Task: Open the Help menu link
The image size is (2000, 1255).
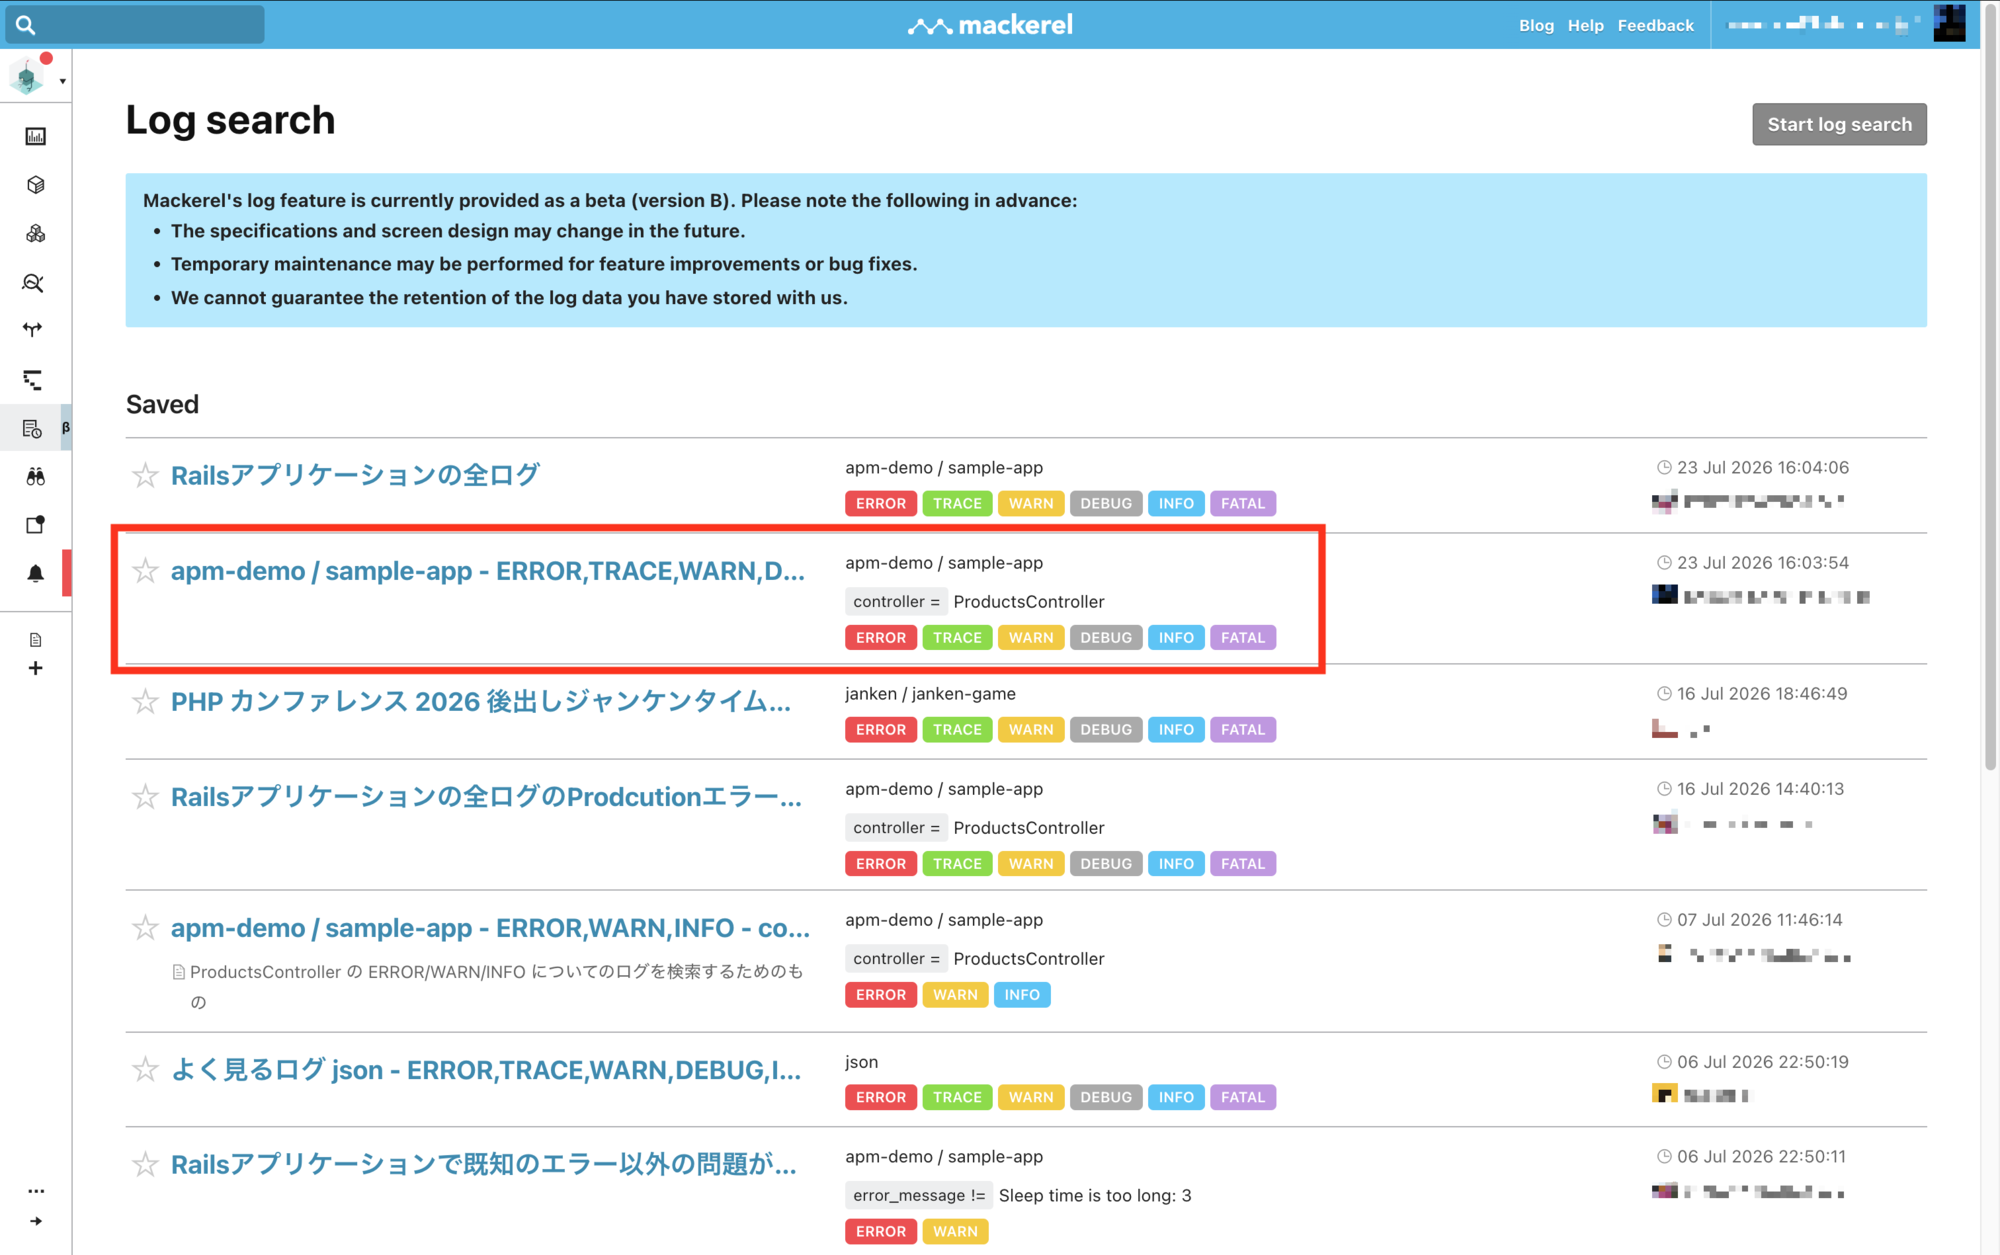Action: pyautogui.click(x=1585, y=26)
